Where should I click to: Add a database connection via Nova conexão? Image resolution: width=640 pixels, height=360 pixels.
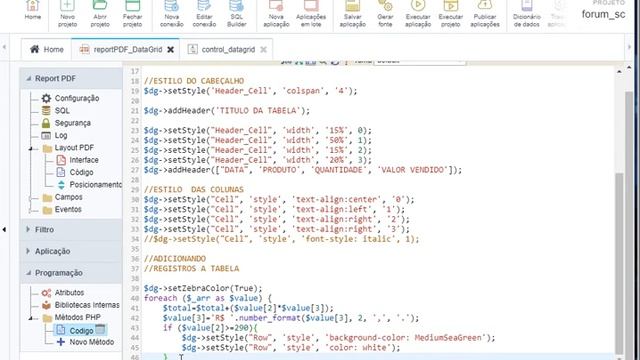click(x=171, y=14)
